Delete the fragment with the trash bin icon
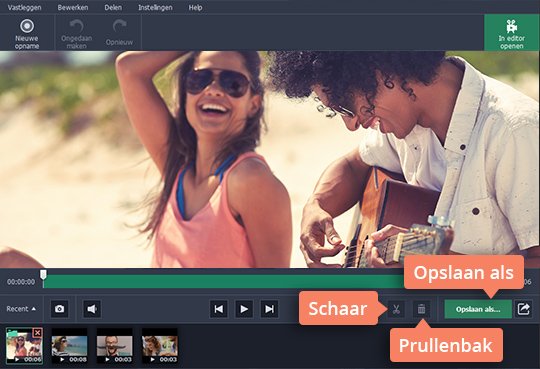The image size is (540, 369). (x=421, y=309)
